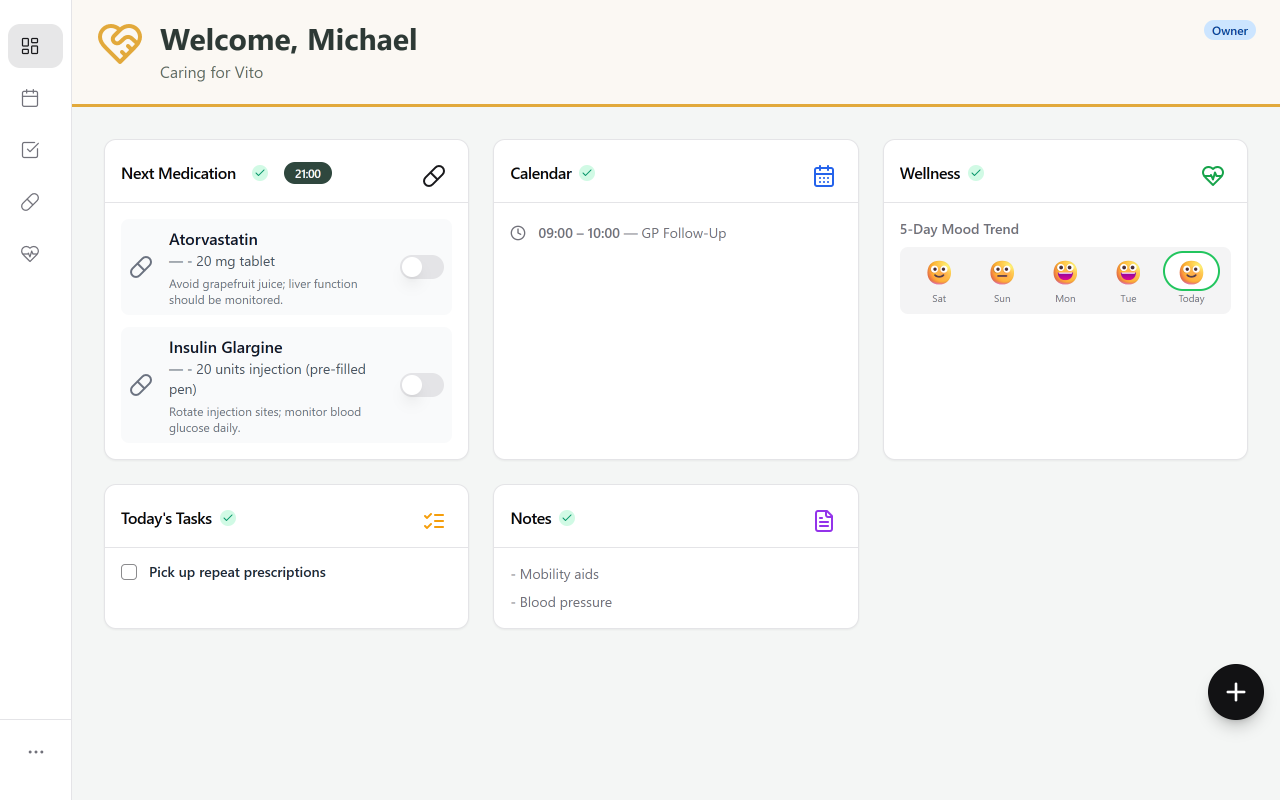The height and width of the screenshot is (800, 1280).
Task: Toggle Insulin Glargine as taken
Action: click(422, 385)
